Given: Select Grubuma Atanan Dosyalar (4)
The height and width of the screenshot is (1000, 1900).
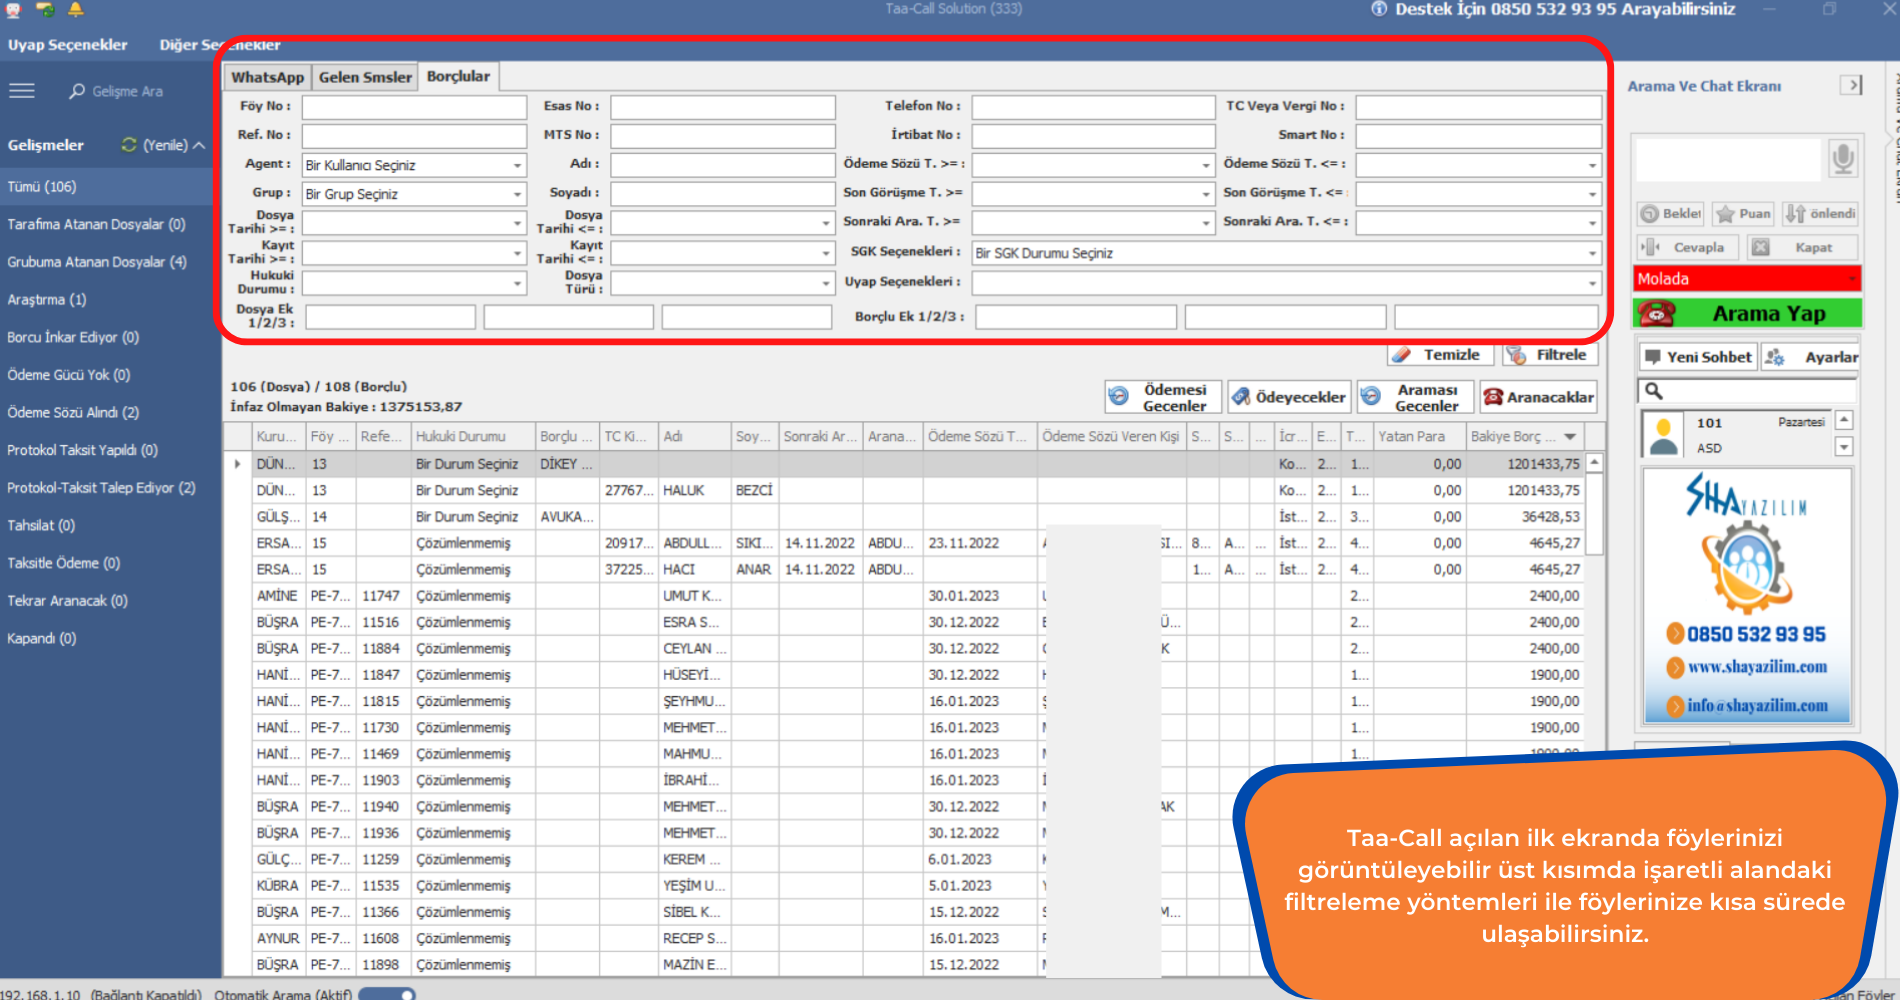Looking at the screenshot, I should point(97,262).
